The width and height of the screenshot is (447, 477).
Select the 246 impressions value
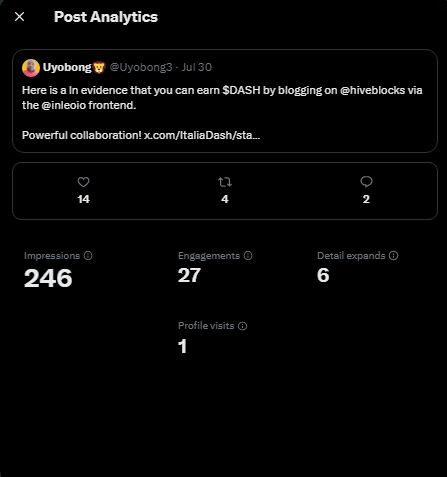[x=48, y=278]
